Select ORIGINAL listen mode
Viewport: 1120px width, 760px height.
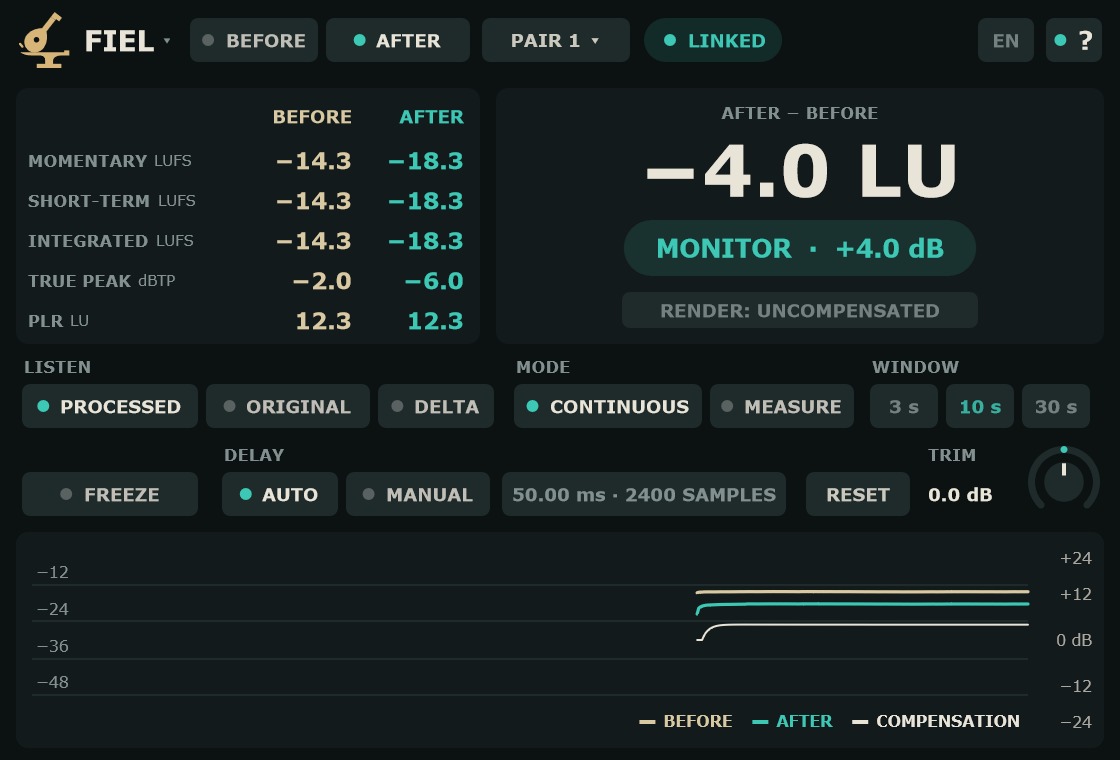(288, 406)
